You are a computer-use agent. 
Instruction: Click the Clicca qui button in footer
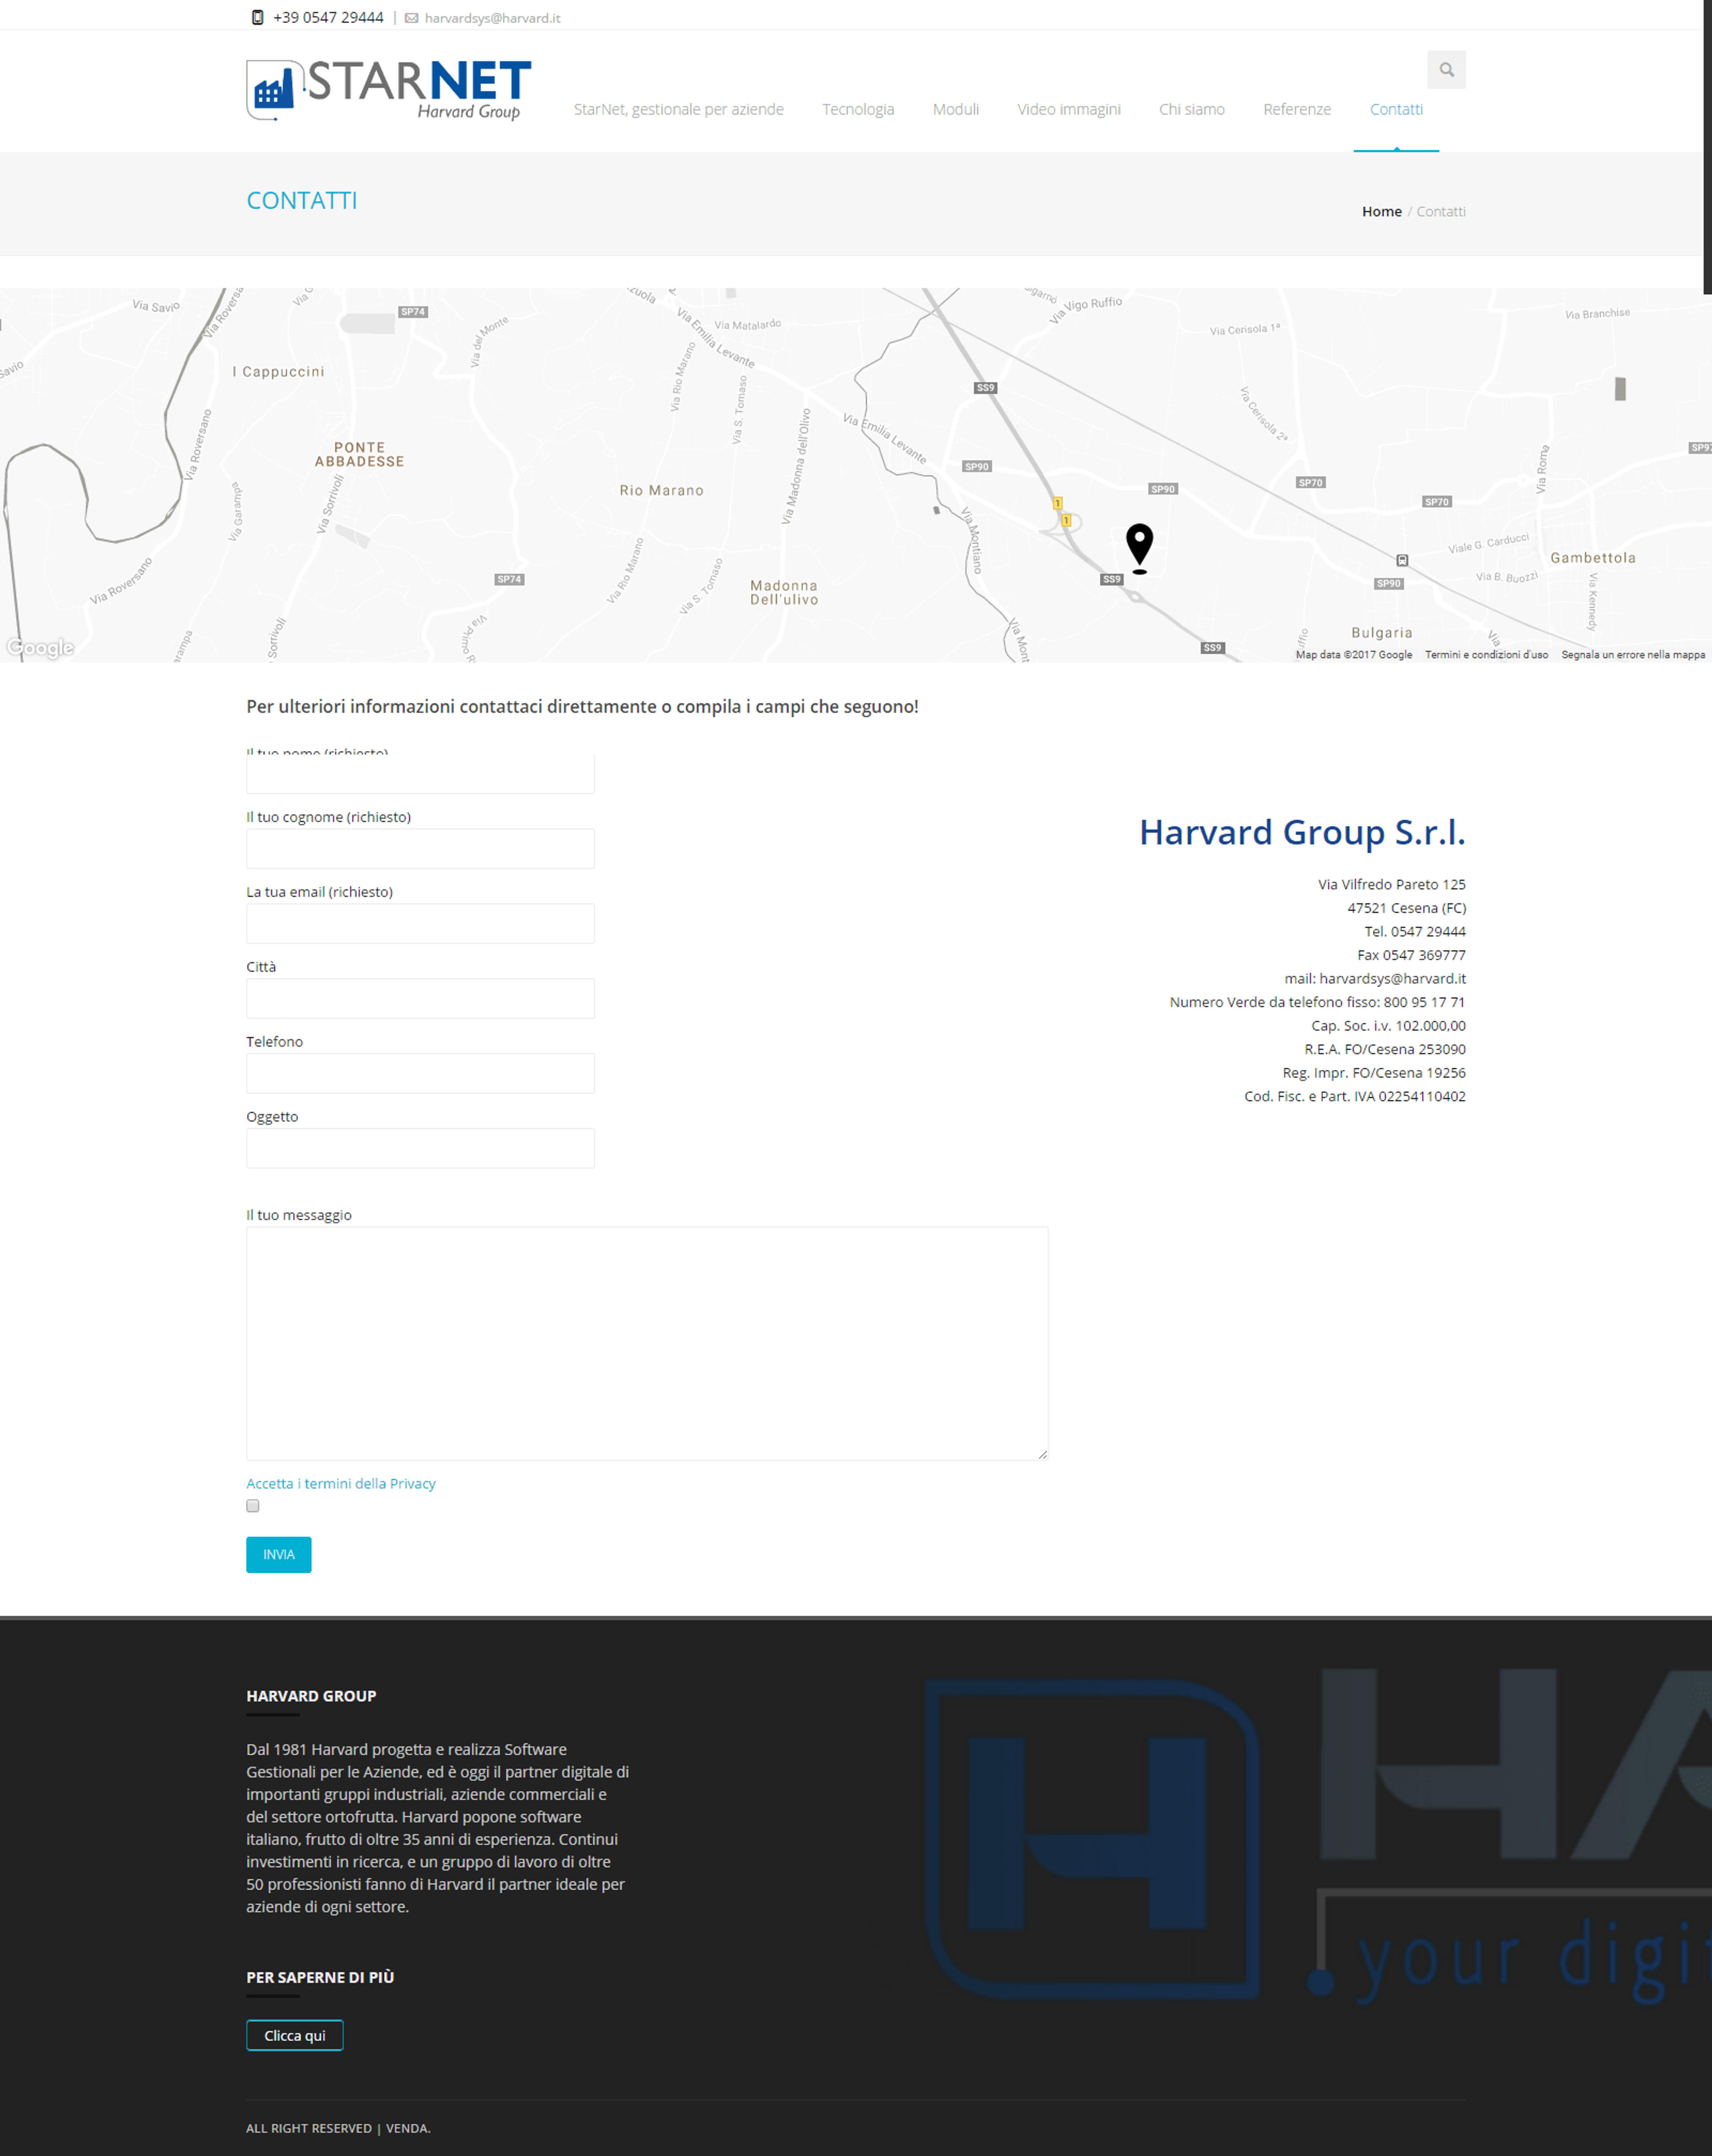click(295, 2036)
